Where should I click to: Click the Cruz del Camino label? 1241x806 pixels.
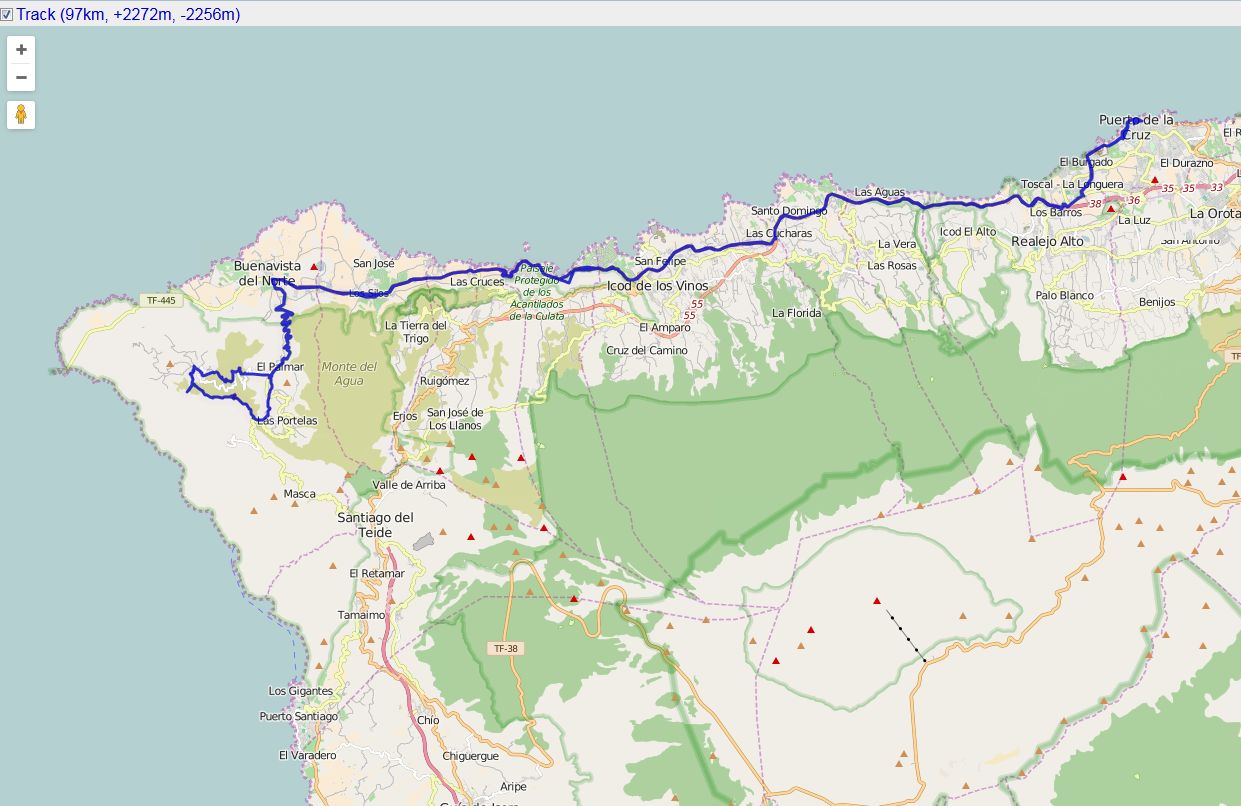(647, 350)
